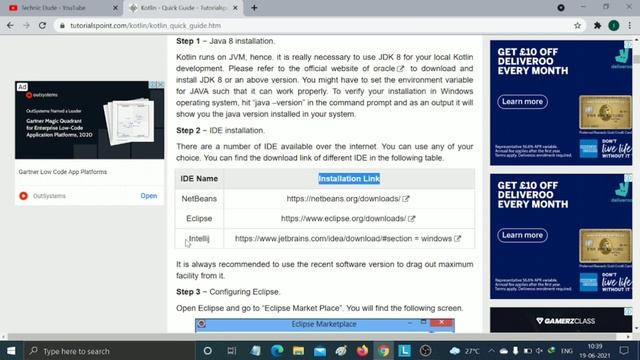Open the Windows Start menu
Image resolution: width=640 pixels, height=360 pixels.
(x=11, y=351)
